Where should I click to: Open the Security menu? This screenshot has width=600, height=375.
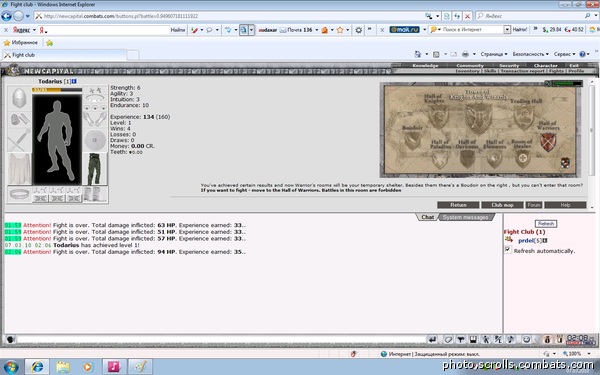click(x=509, y=65)
